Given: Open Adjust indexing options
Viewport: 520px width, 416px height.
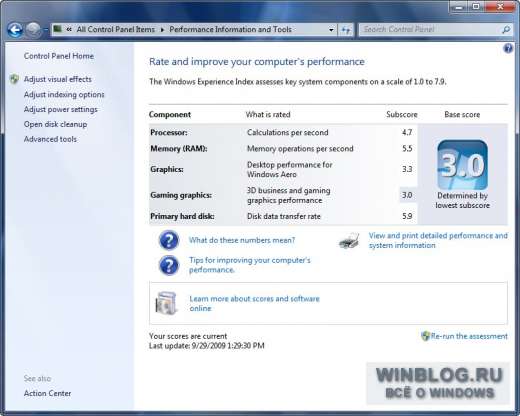Looking at the screenshot, I should pyautogui.click(x=64, y=95).
